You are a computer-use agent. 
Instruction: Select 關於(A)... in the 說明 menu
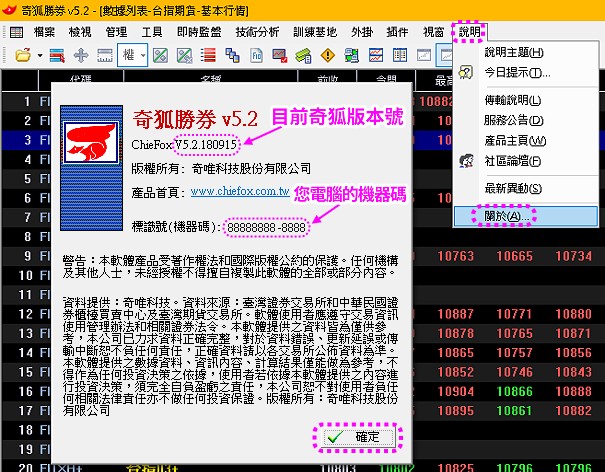coord(526,216)
